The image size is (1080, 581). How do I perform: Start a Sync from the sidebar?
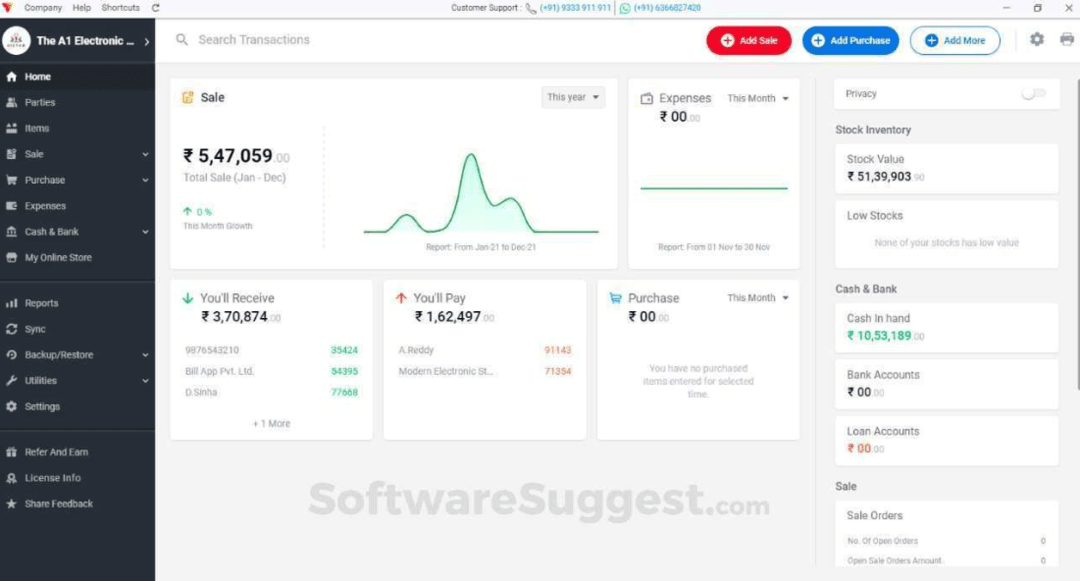point(37,328)
